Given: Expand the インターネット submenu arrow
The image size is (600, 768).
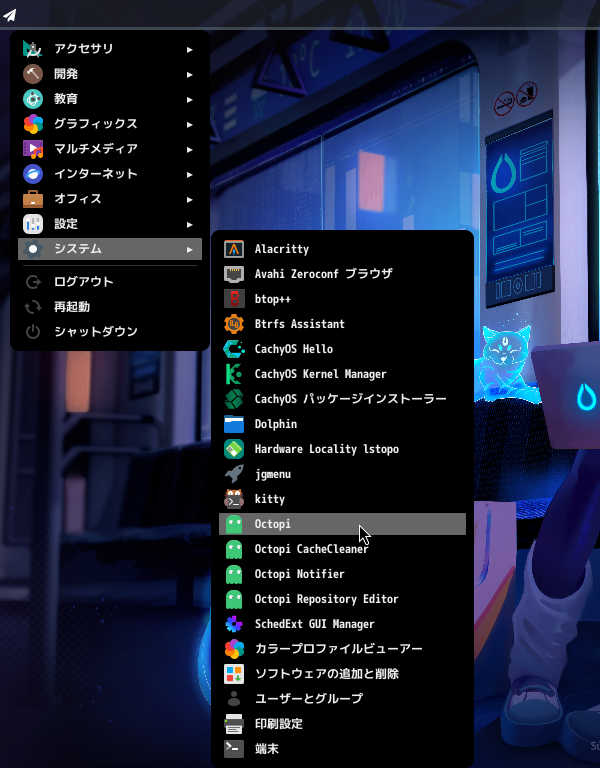Looking at the screenshot, I should (x=190, y=174).
